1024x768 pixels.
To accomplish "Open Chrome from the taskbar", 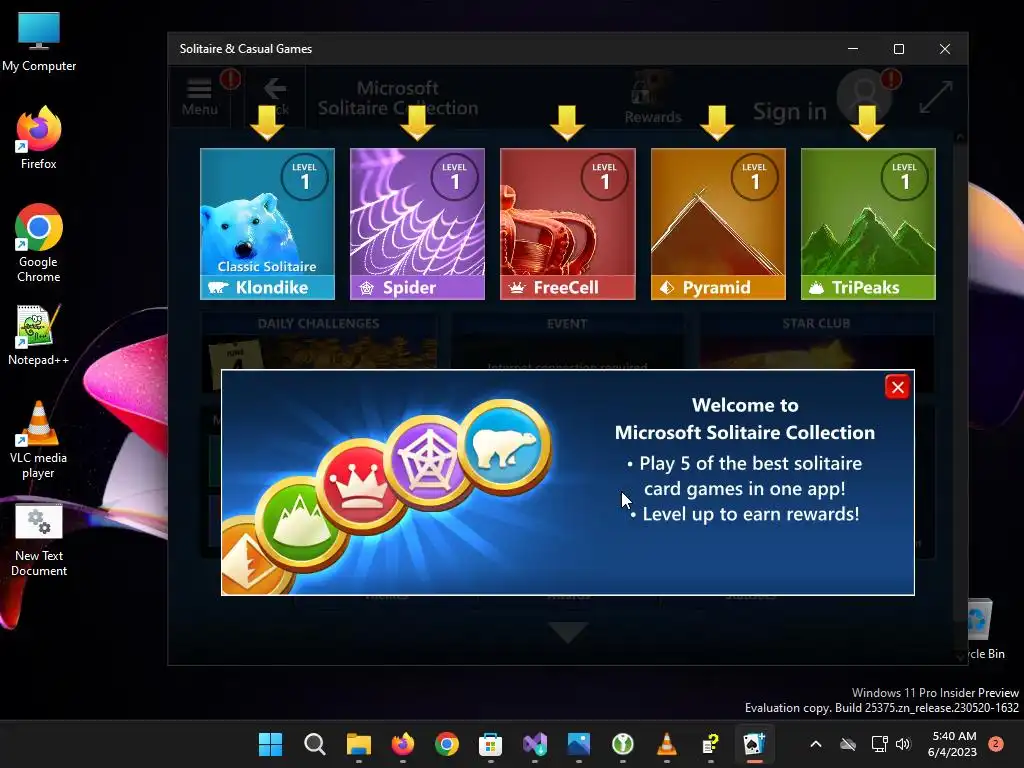I will tap(447, 744).
